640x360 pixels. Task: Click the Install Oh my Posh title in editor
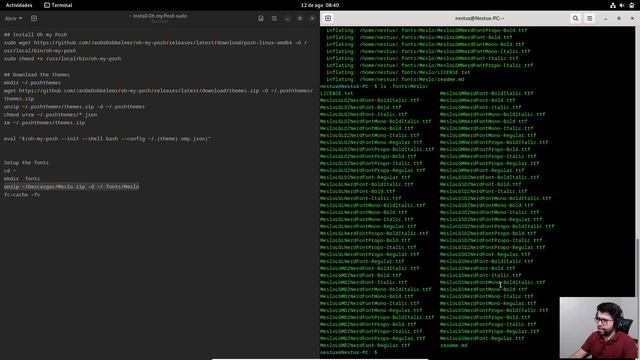pyautogui.click(x=159, y=16)
